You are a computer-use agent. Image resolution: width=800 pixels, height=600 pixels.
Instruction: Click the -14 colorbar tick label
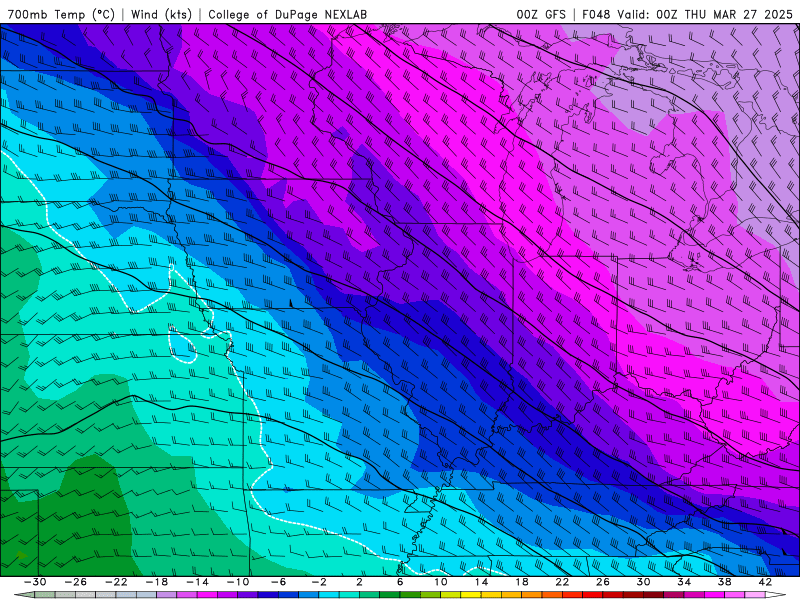coord(197,582)
